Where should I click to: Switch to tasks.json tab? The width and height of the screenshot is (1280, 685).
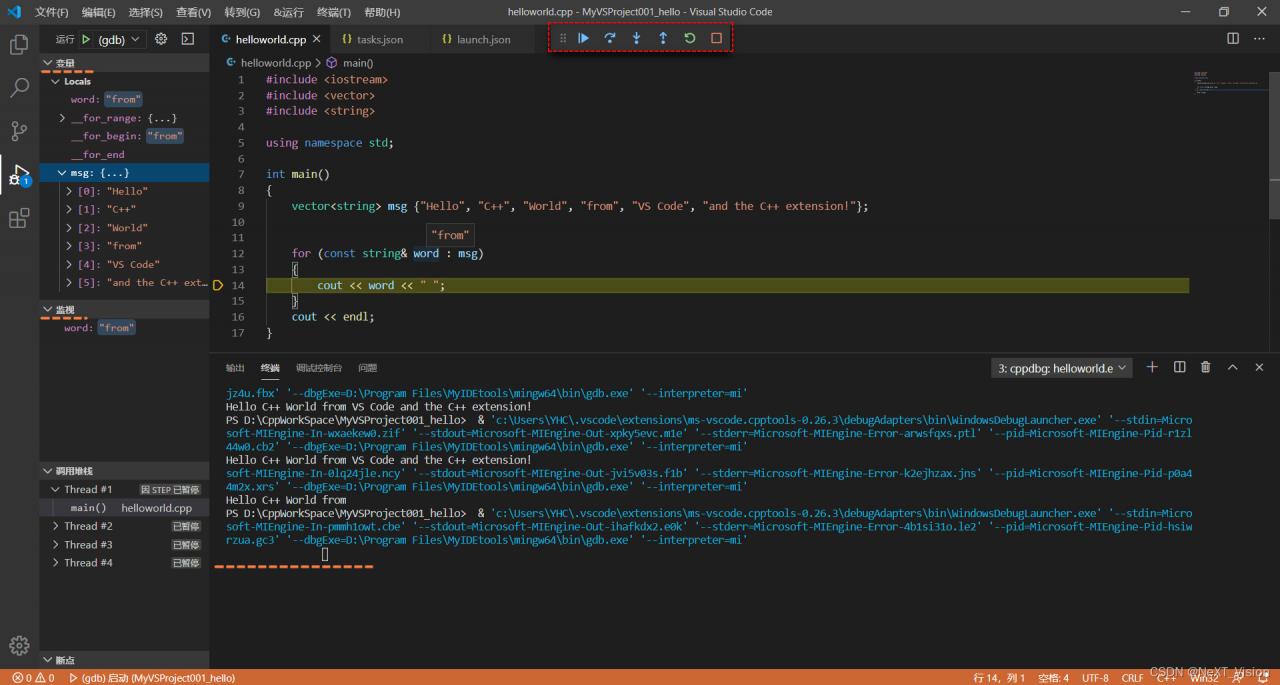click(x=379, y=39)
